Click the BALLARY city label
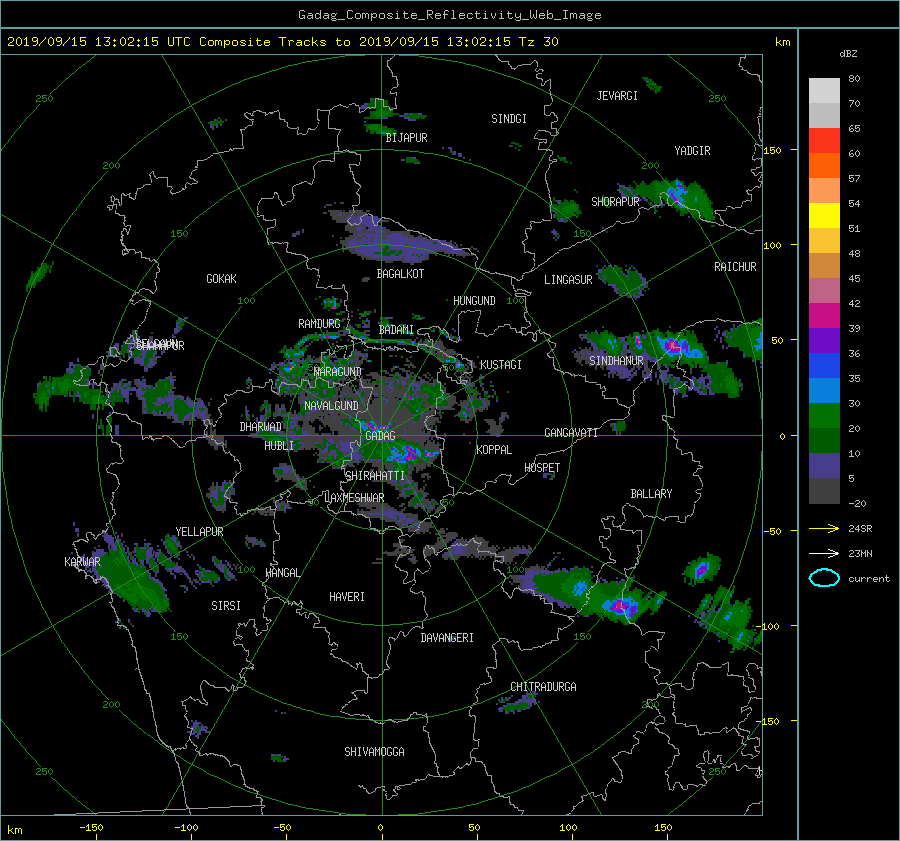Image resolution: width=900 pixels, height=841 pixels. [x=651, y=494]
